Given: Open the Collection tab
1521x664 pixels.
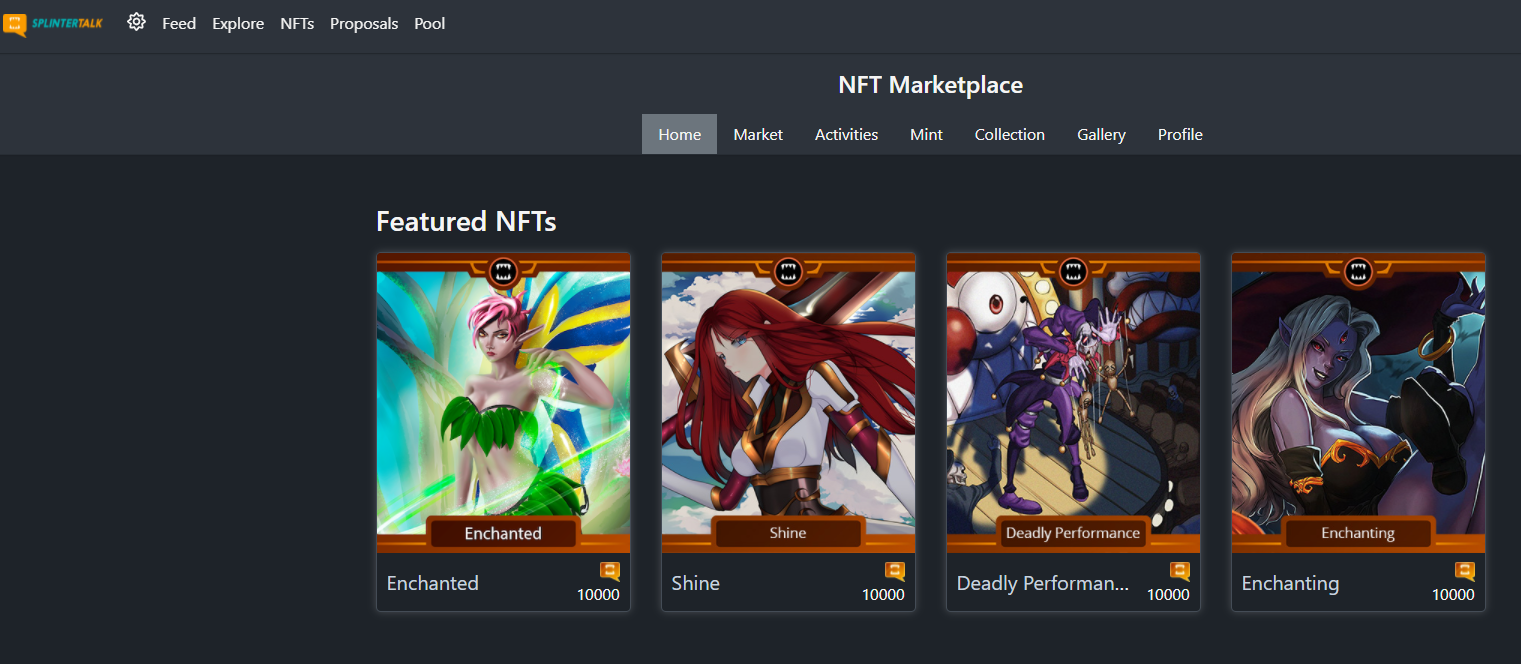Looking at the screenshot, I should 1010,134.
